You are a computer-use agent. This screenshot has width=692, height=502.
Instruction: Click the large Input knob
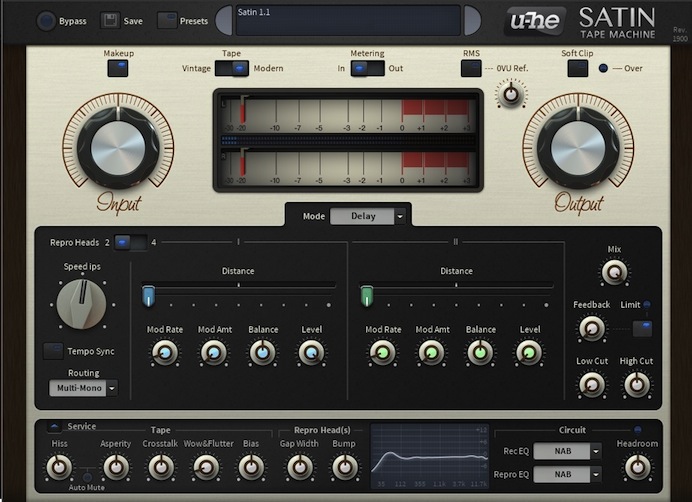coord(118,148)
